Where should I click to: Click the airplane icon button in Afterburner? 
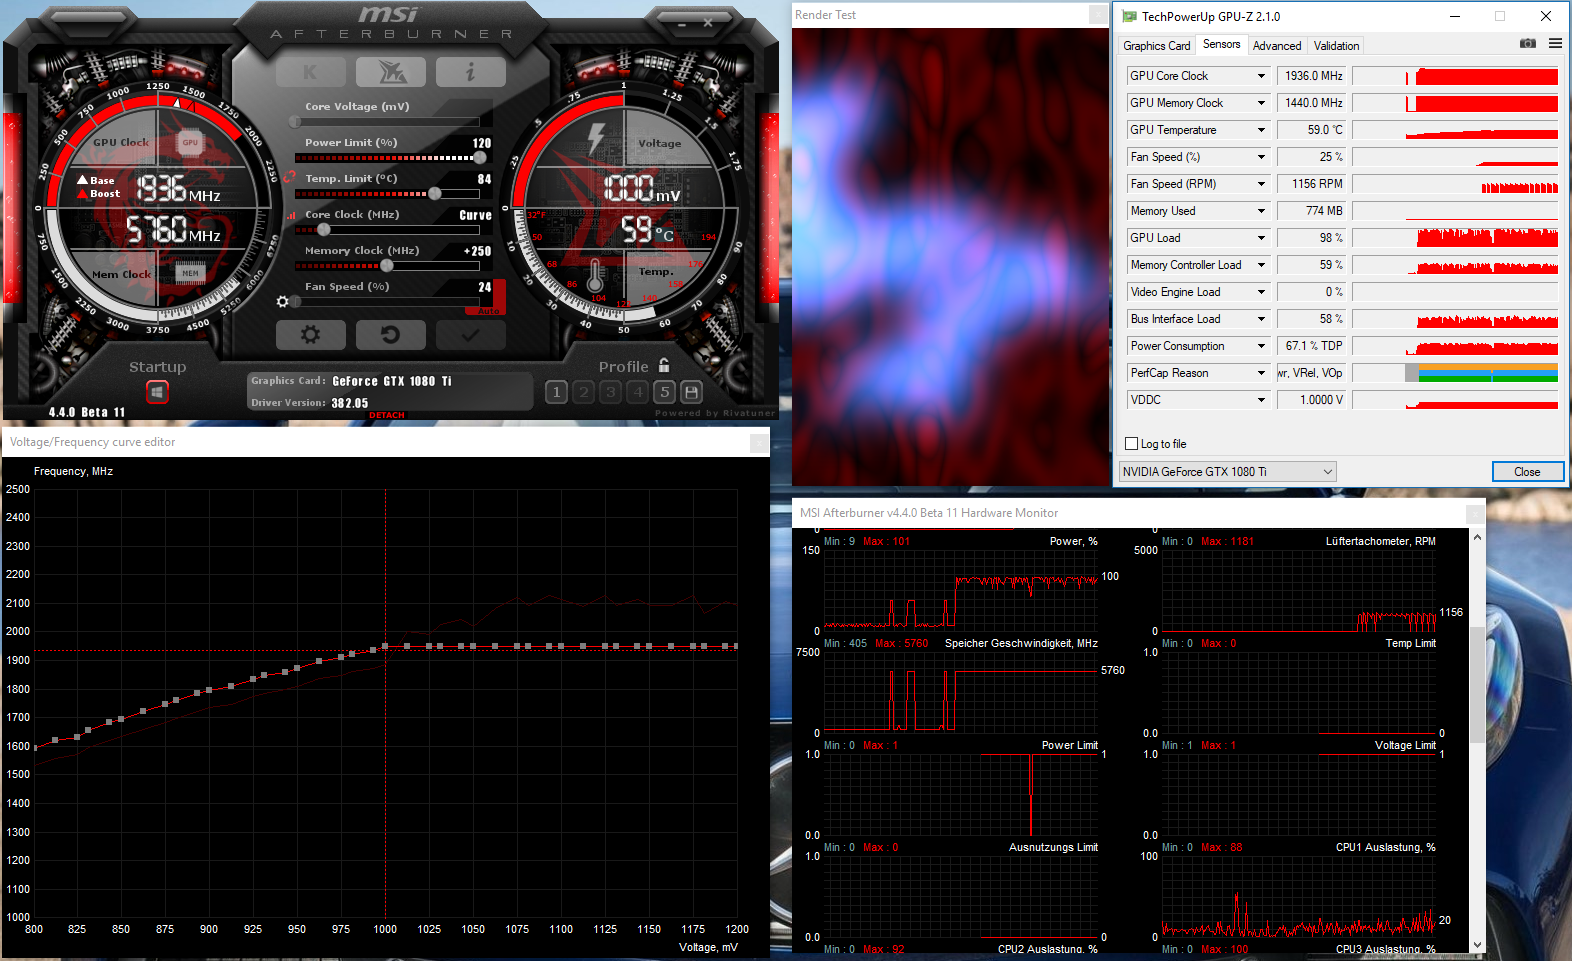coord(390,72)
